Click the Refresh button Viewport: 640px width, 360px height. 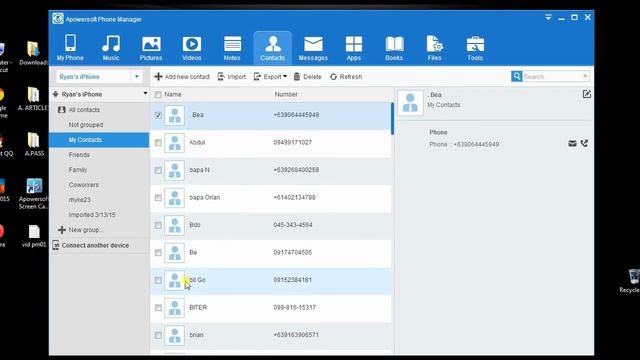point(346,77)
